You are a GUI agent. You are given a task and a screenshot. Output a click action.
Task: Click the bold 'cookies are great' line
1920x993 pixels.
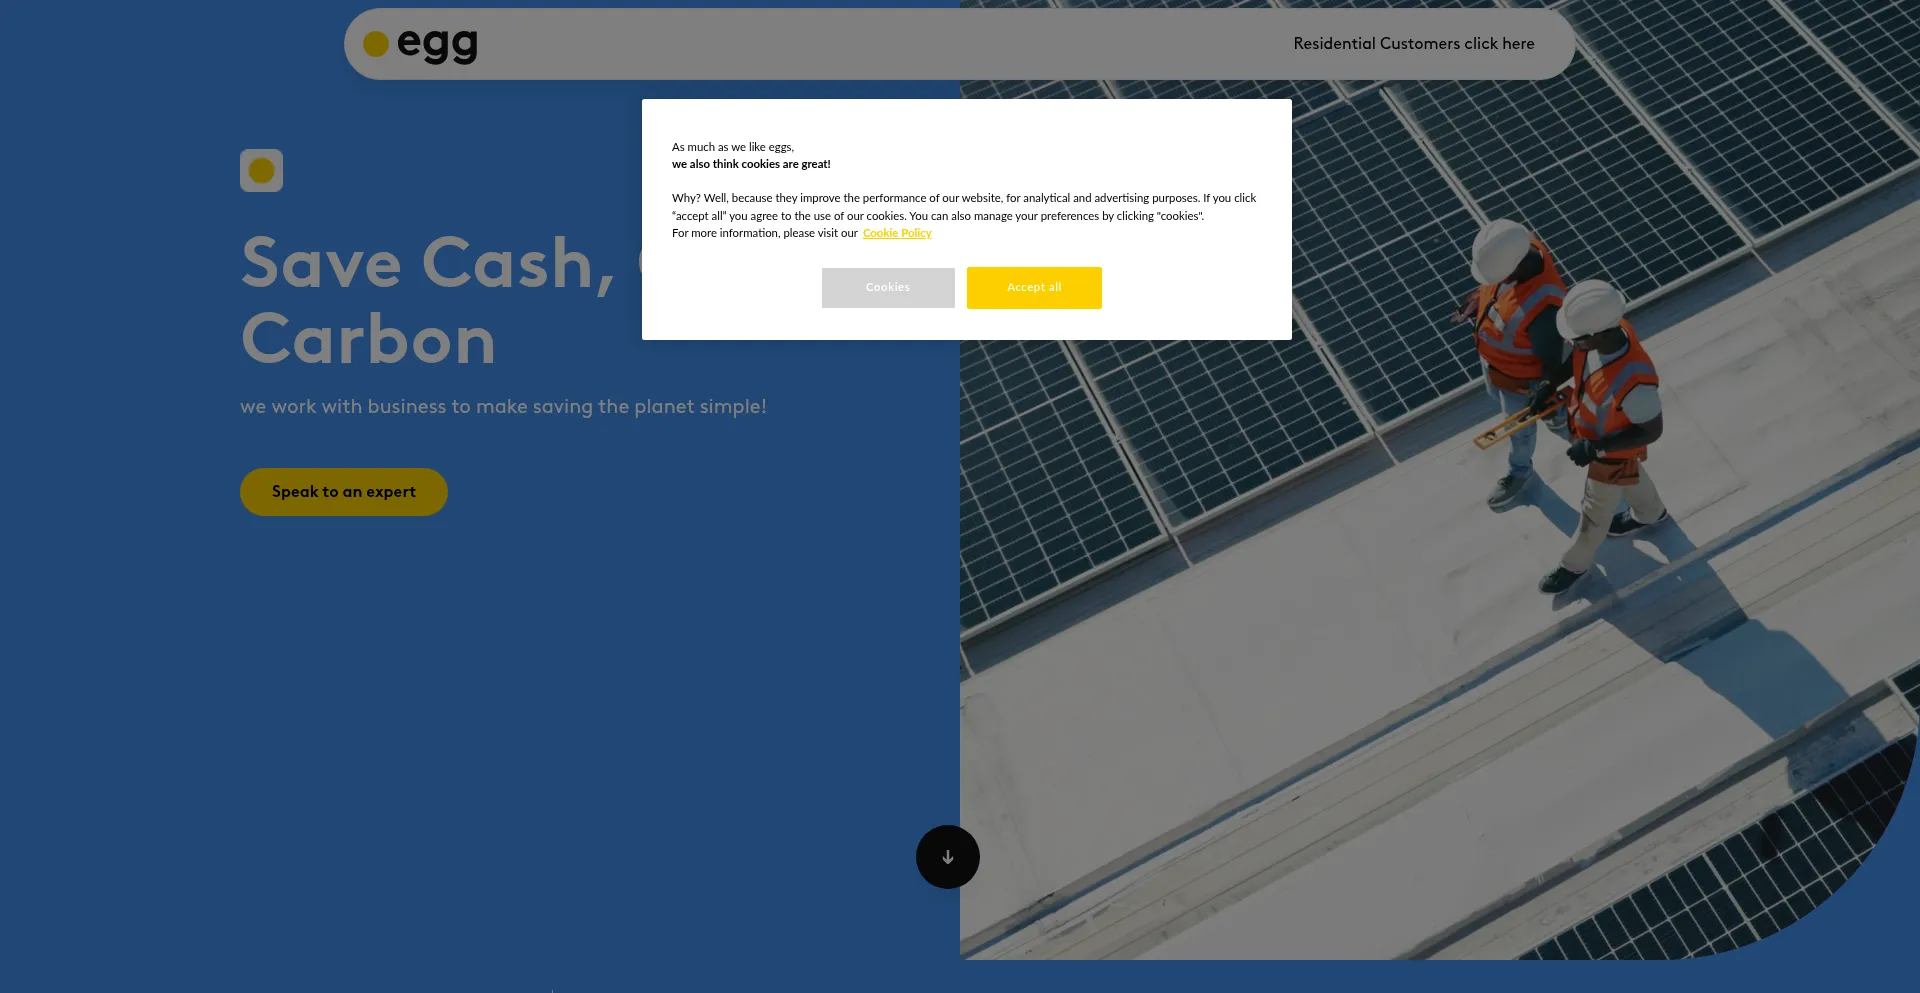751,164
